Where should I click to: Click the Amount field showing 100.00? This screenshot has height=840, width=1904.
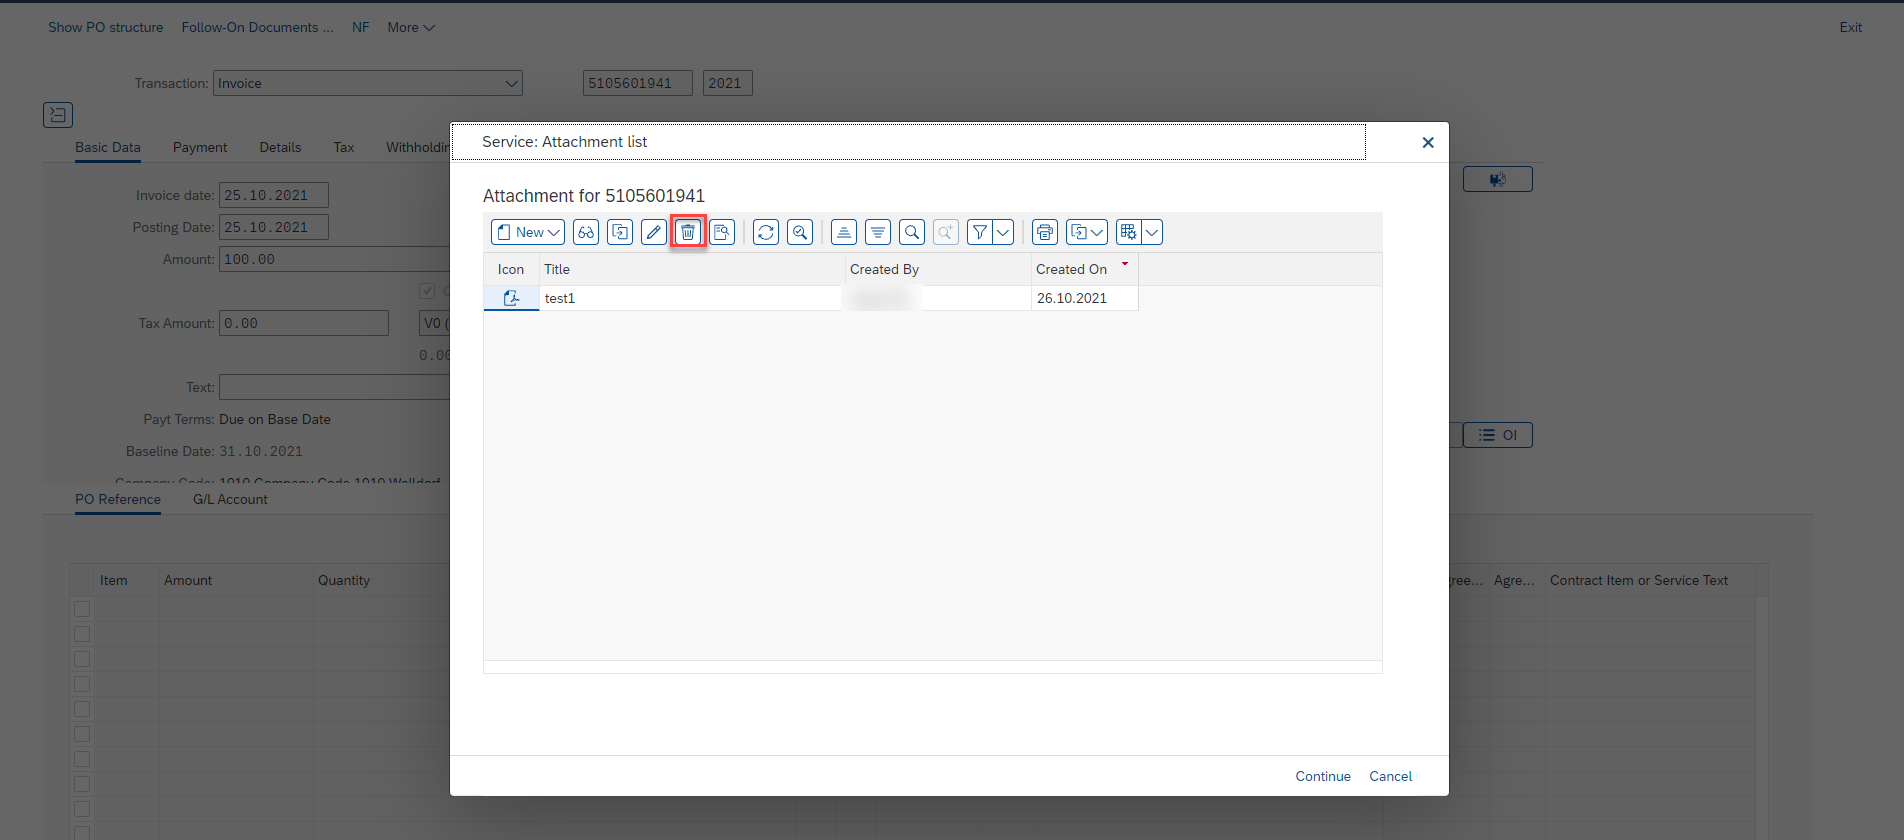pyautogui.click(x=334, y=259)
